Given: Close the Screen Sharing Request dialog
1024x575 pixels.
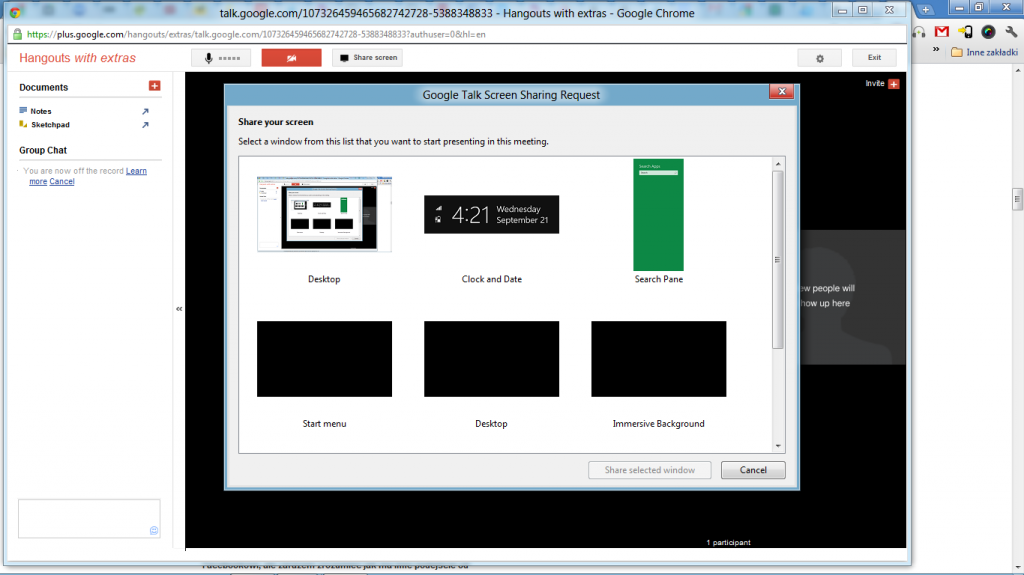Looking at the screenshot, I should (x=782, y=91).
